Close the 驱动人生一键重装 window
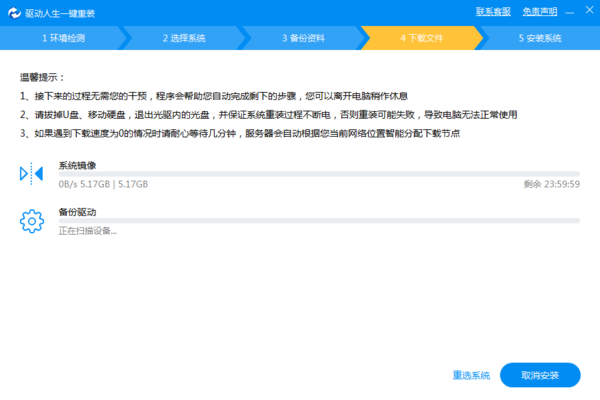 587,11
